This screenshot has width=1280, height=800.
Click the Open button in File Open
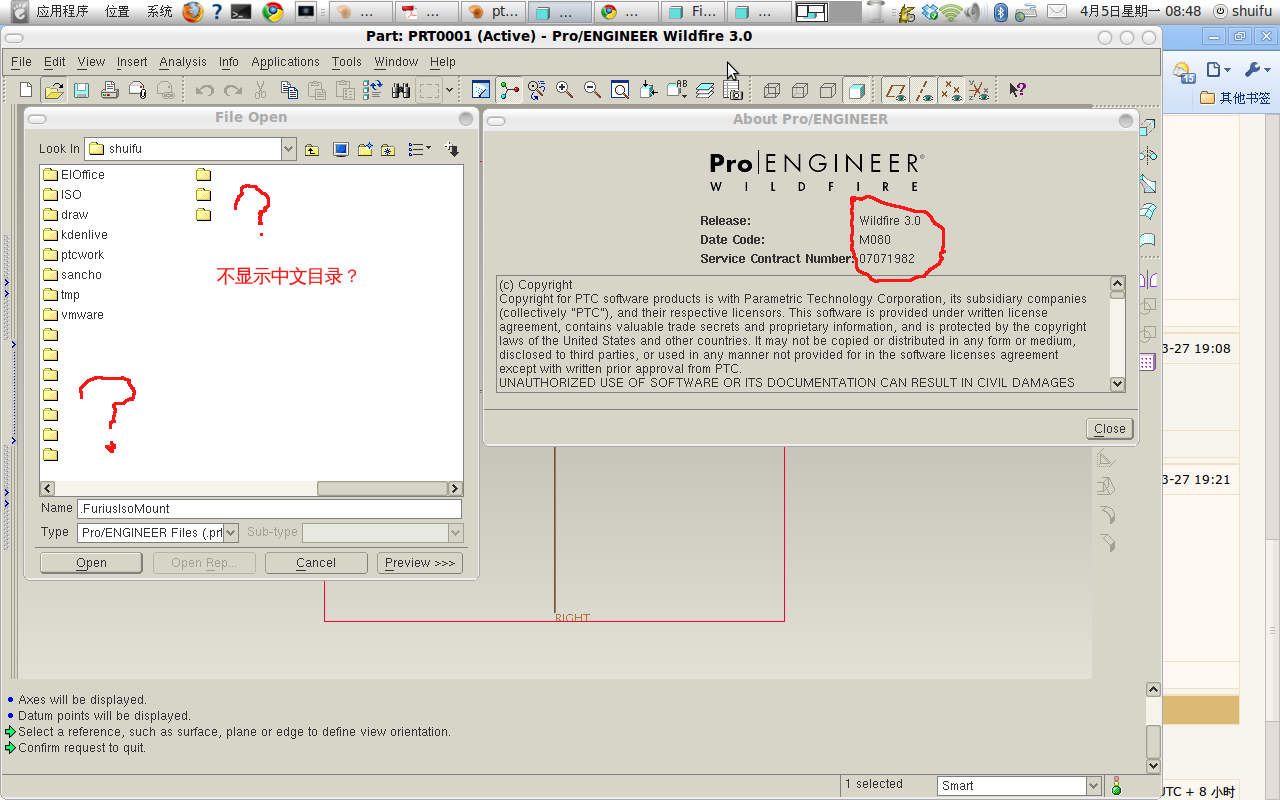pyautogui.click(x=91, y=563)
